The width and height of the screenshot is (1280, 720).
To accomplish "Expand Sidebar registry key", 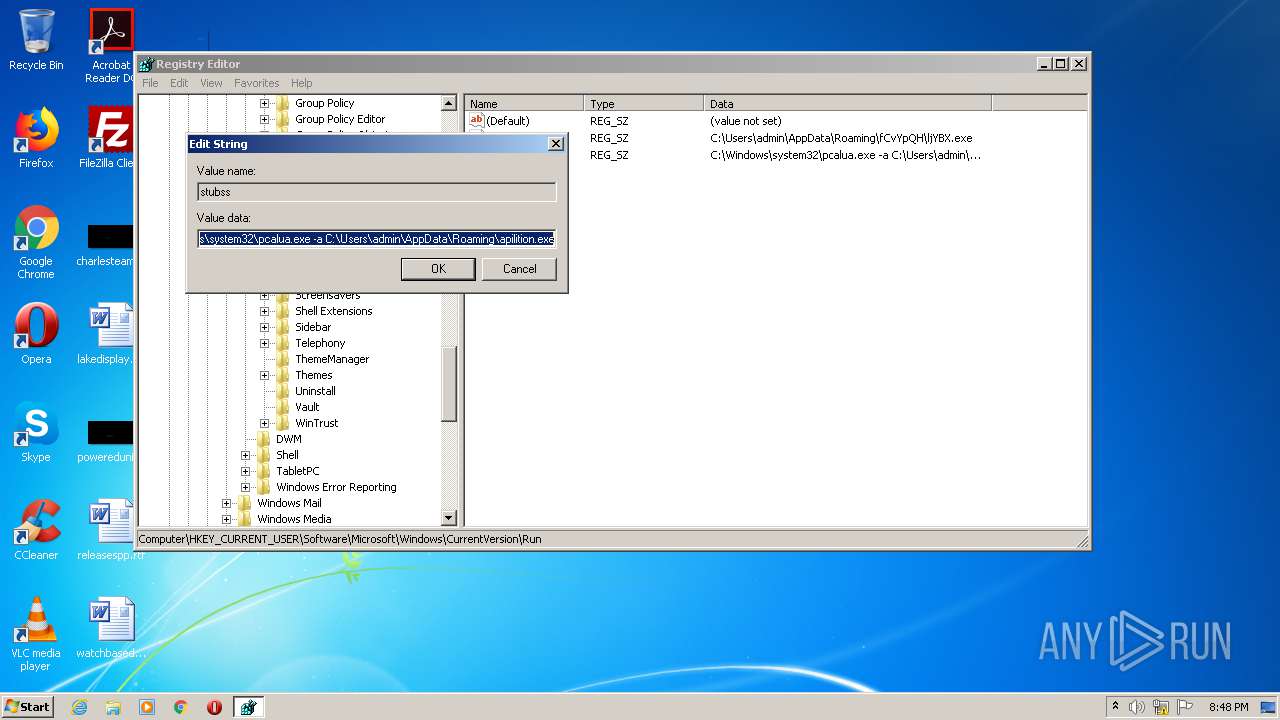I will (x=265, y=327).
